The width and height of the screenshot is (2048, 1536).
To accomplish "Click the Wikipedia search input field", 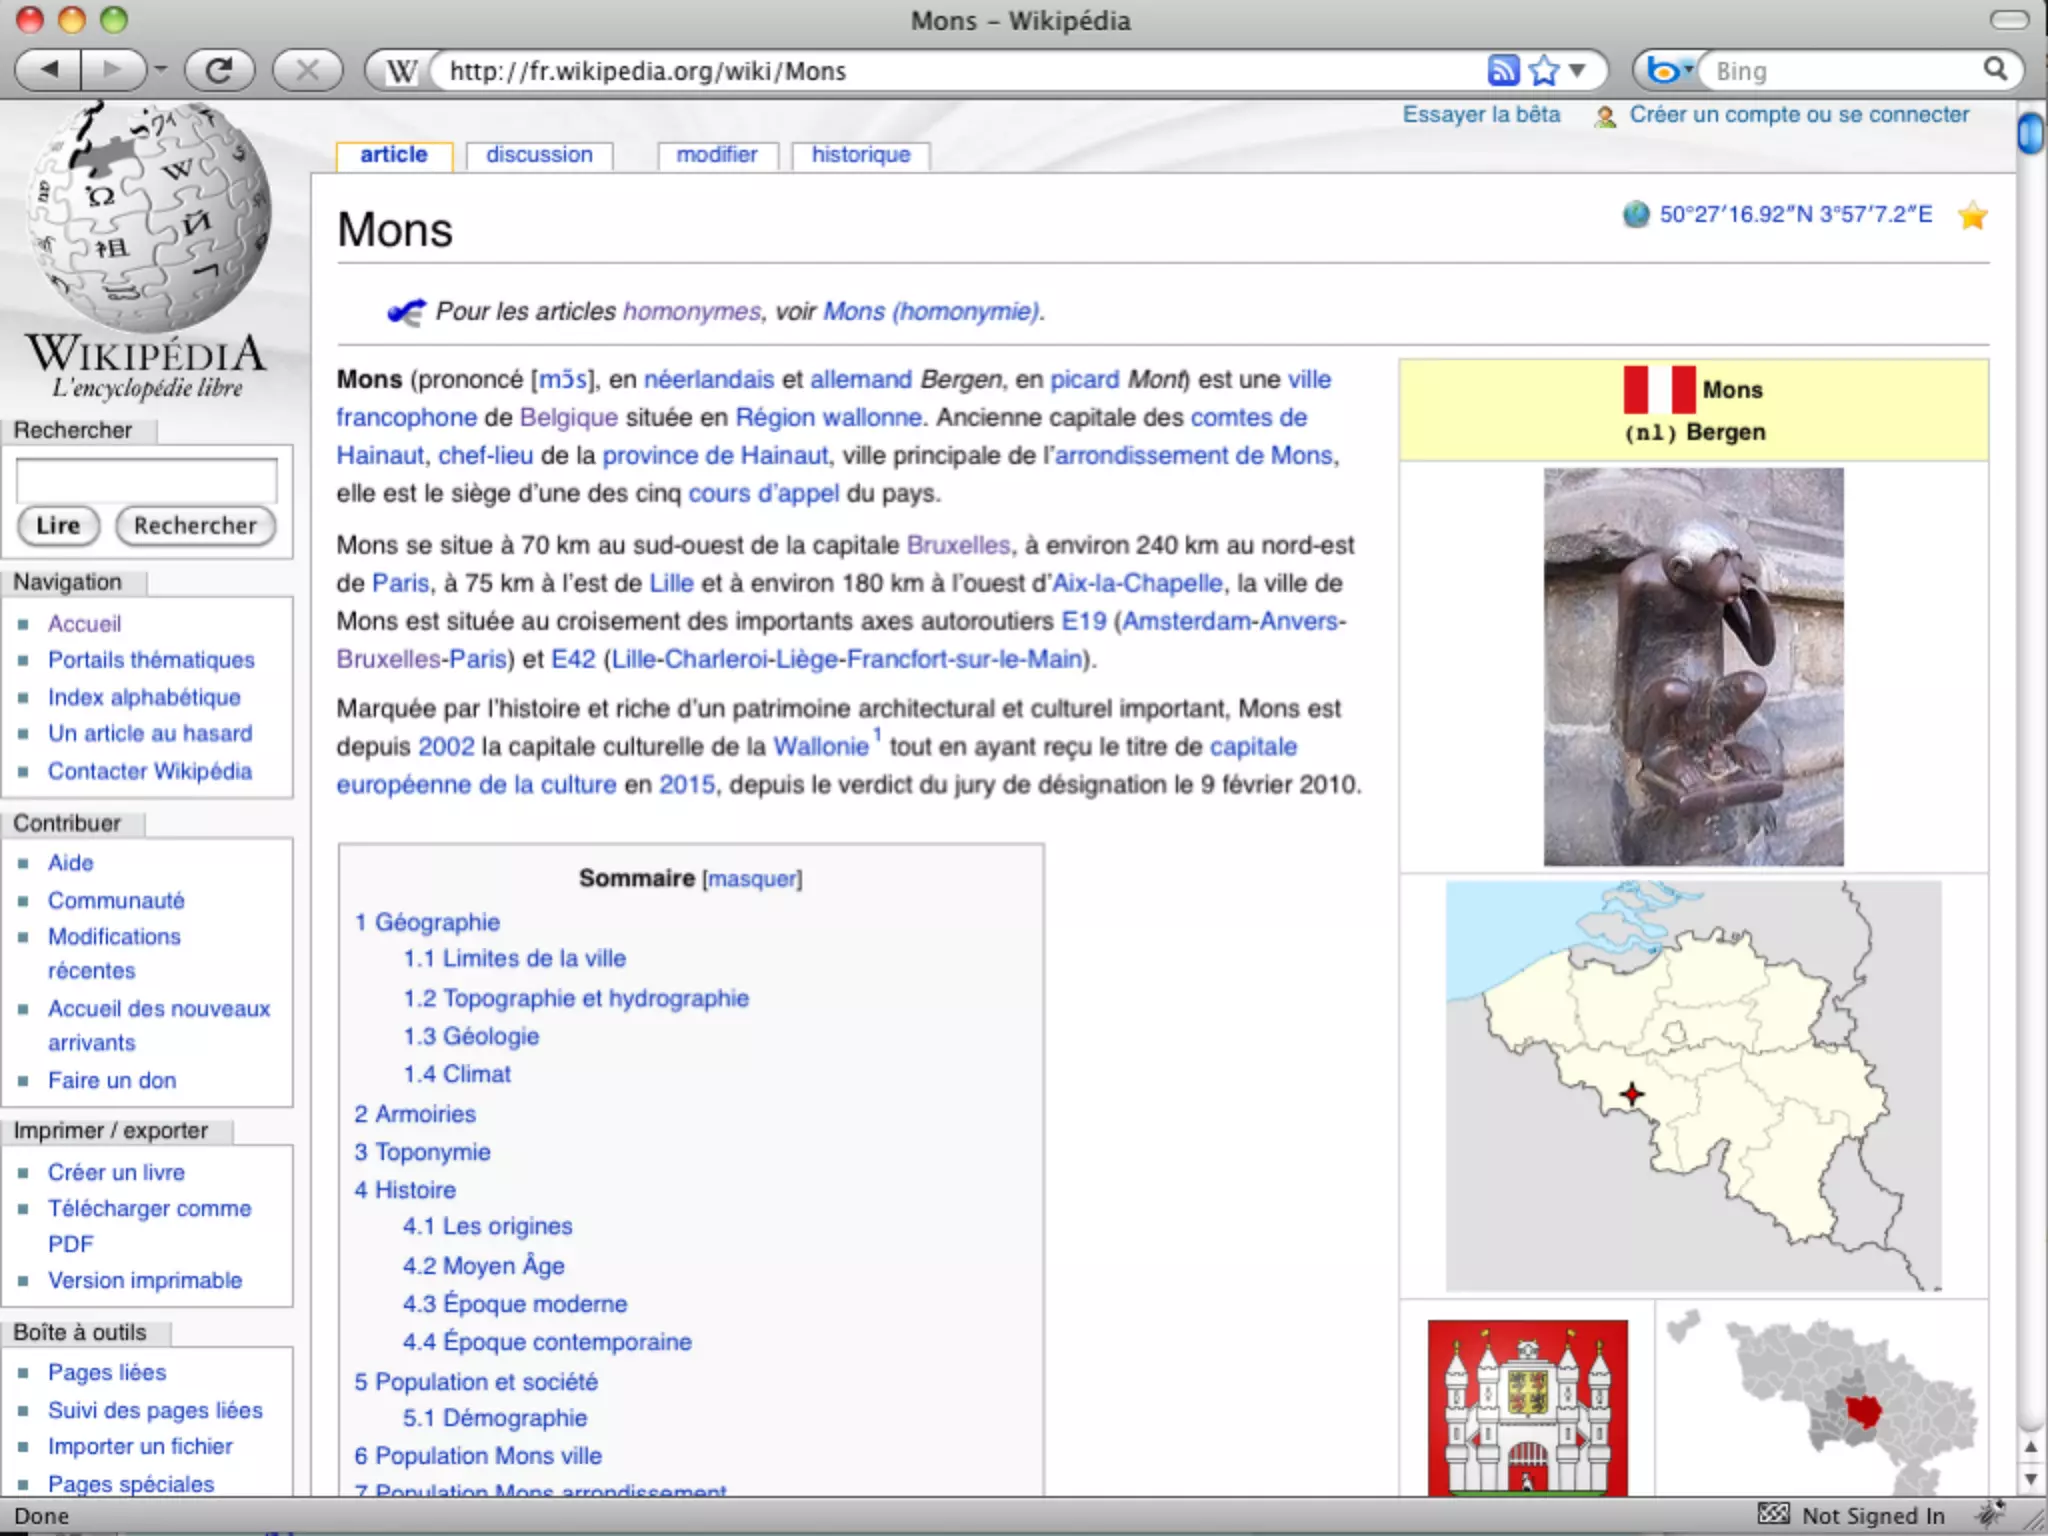I will [x=147, y=480].
